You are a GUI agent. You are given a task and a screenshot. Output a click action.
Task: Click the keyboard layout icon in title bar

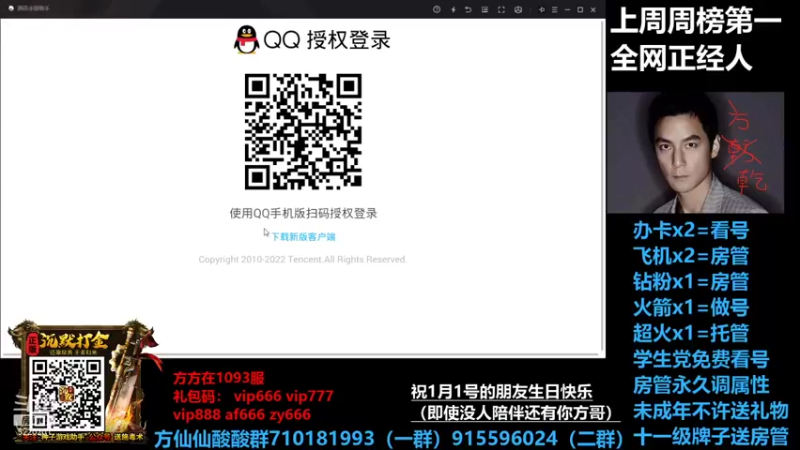coord(485,10)
